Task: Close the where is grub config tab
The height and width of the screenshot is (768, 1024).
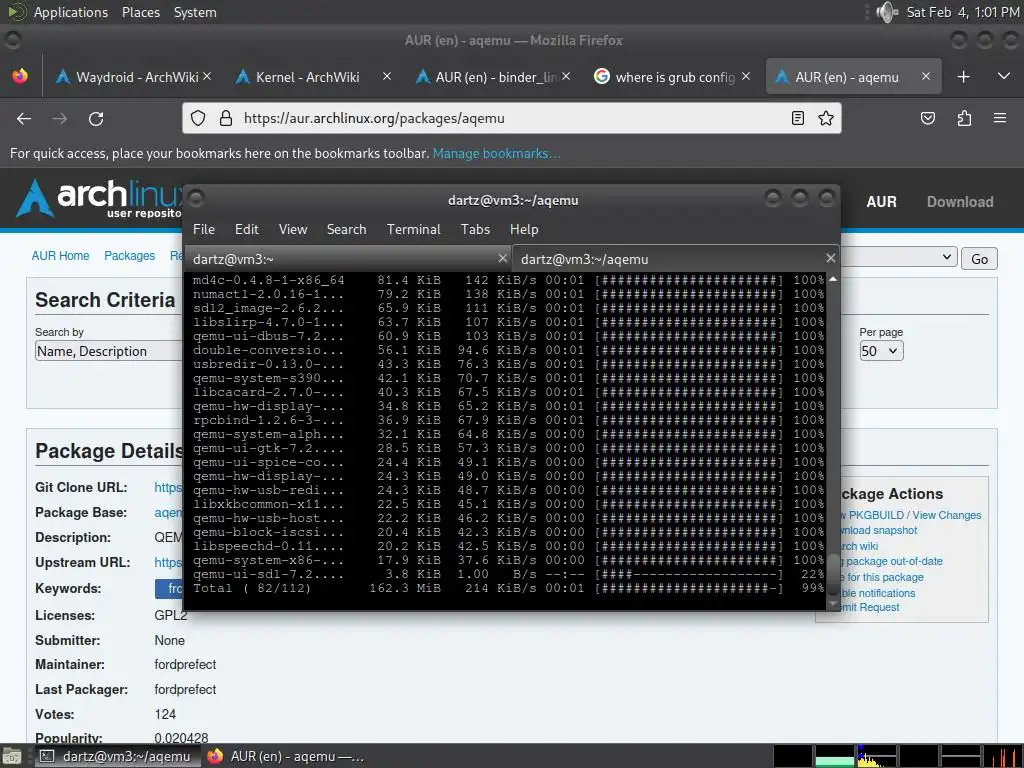Action: point(746,76)
